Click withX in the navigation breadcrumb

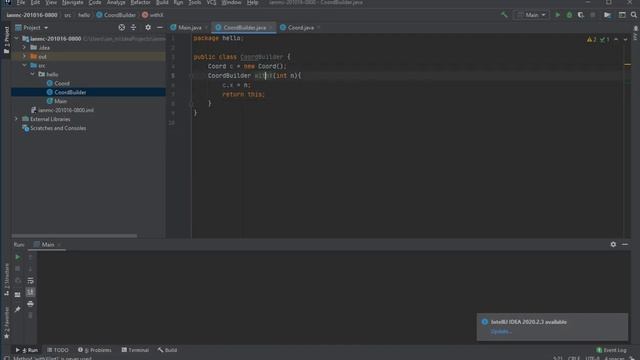(152, 15)
